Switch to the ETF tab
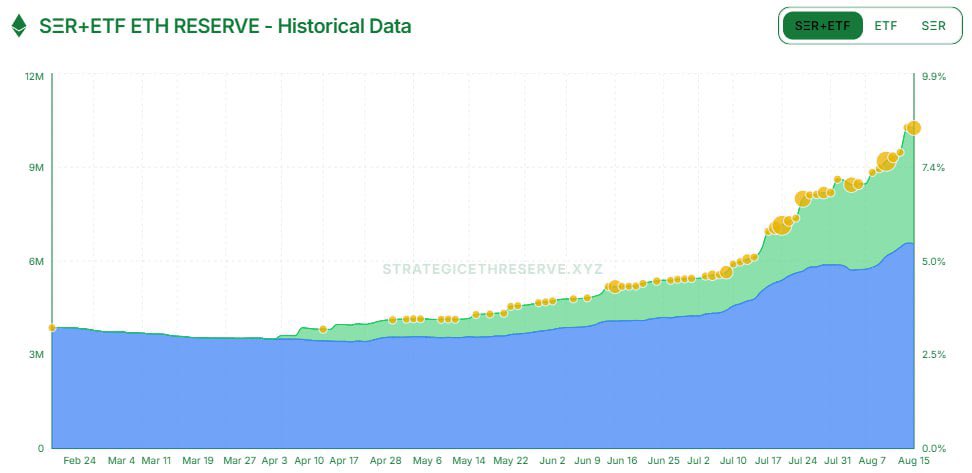This screenshot has width=972, height=473. (885, 26)
